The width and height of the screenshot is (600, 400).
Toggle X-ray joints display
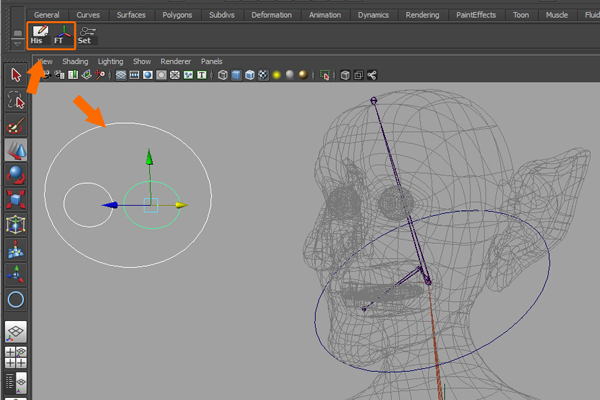click(x=372, y=75)
